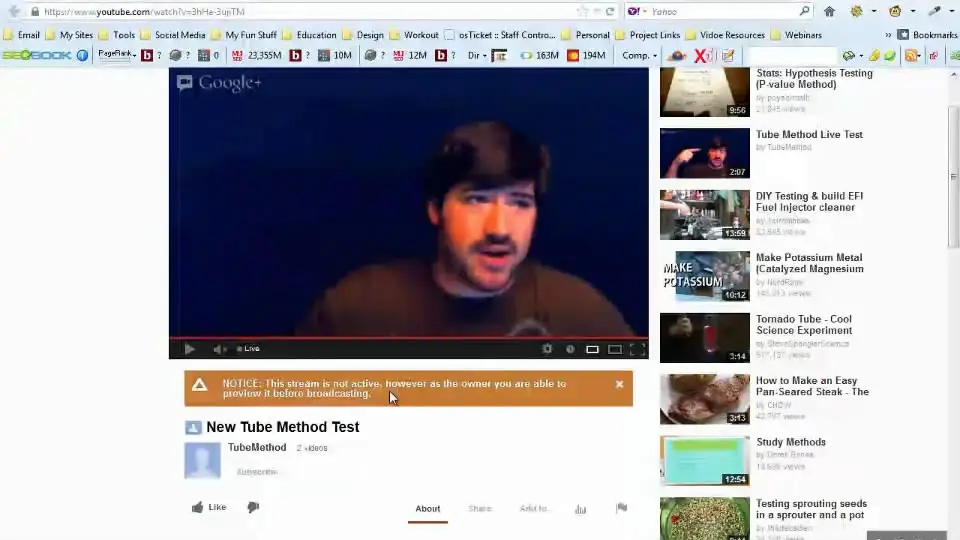Open the Education bookmark folder
This screenshot has height=540, width=960.
[x=310, y=35]
